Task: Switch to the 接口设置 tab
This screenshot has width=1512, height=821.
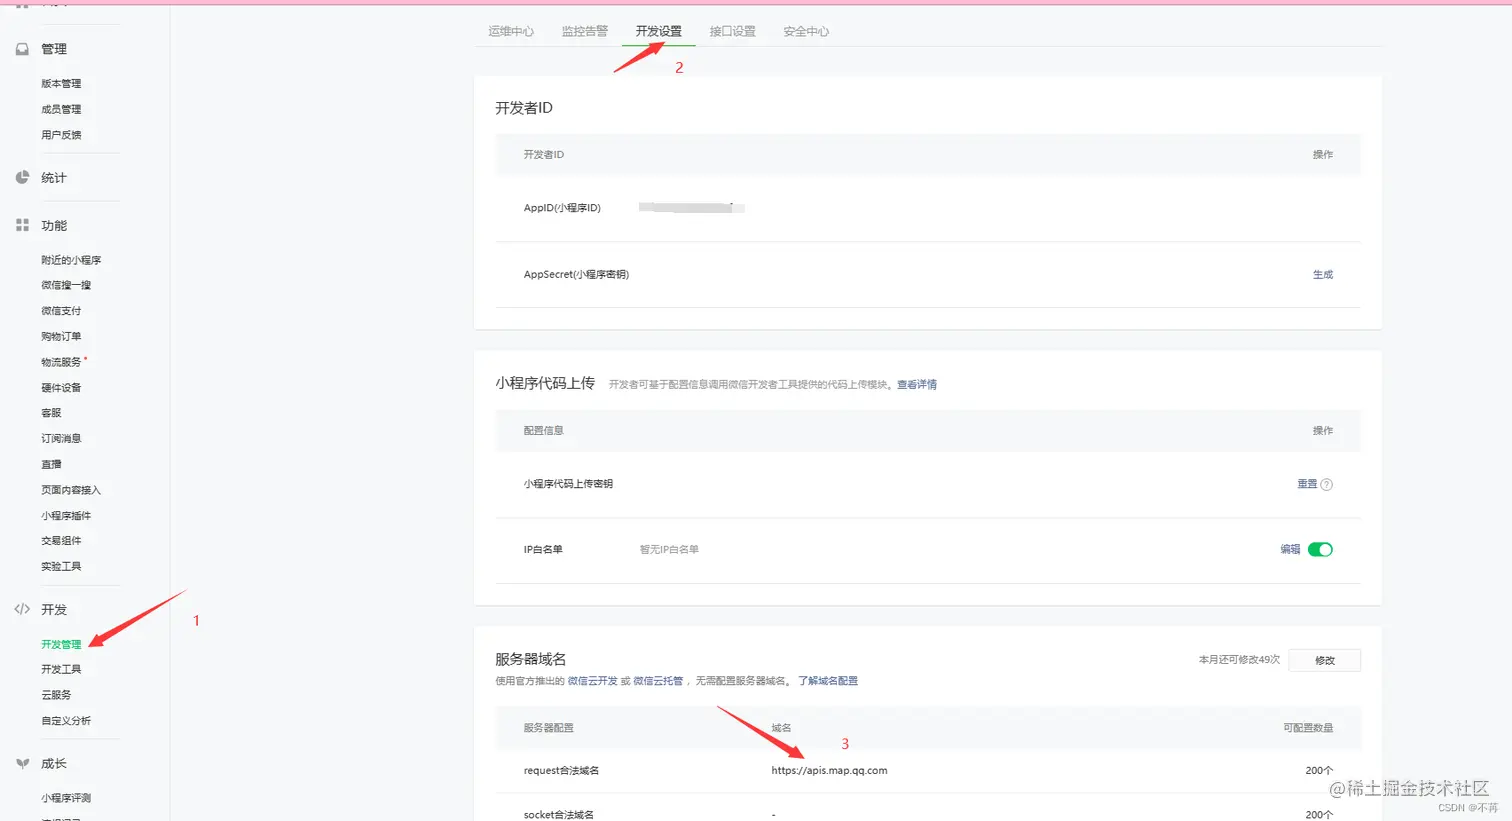Action: click(x=732, y=31)
